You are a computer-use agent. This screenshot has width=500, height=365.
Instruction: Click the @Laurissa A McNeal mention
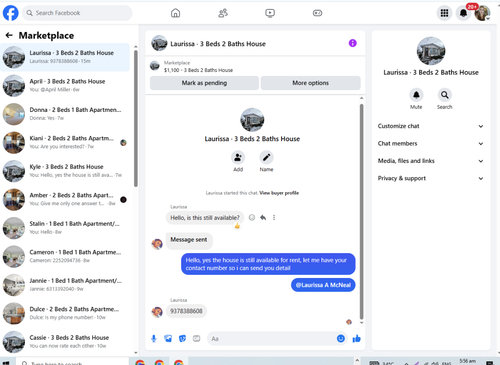point(323,285)
